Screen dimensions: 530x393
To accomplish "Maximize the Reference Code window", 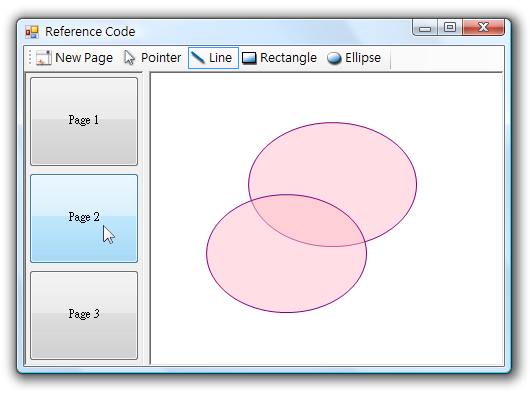I will tap(450, 27).
